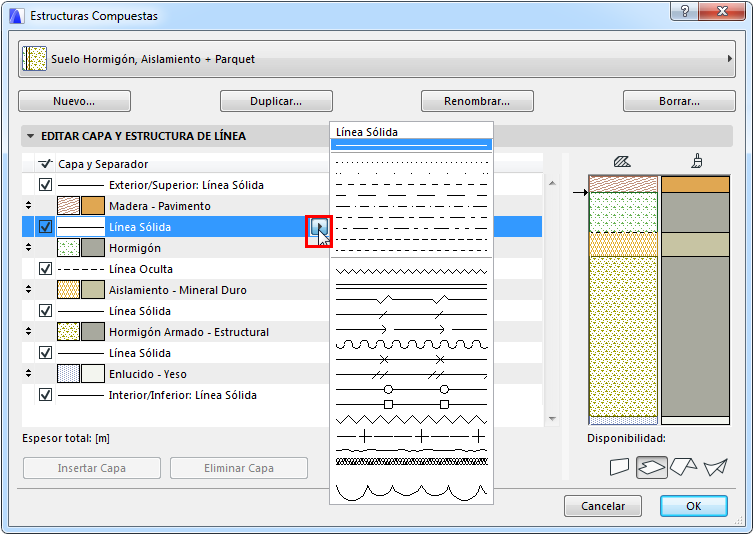
Task: Choose the solid line type in popup
Action: pyautogui.click(x=411, y=145)
